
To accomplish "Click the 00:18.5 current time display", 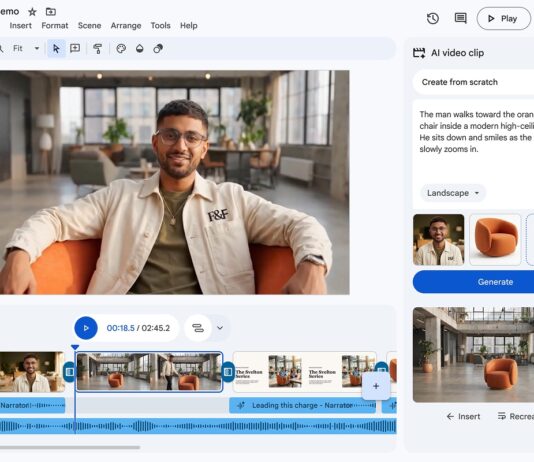I will click(x=121, y=328).
